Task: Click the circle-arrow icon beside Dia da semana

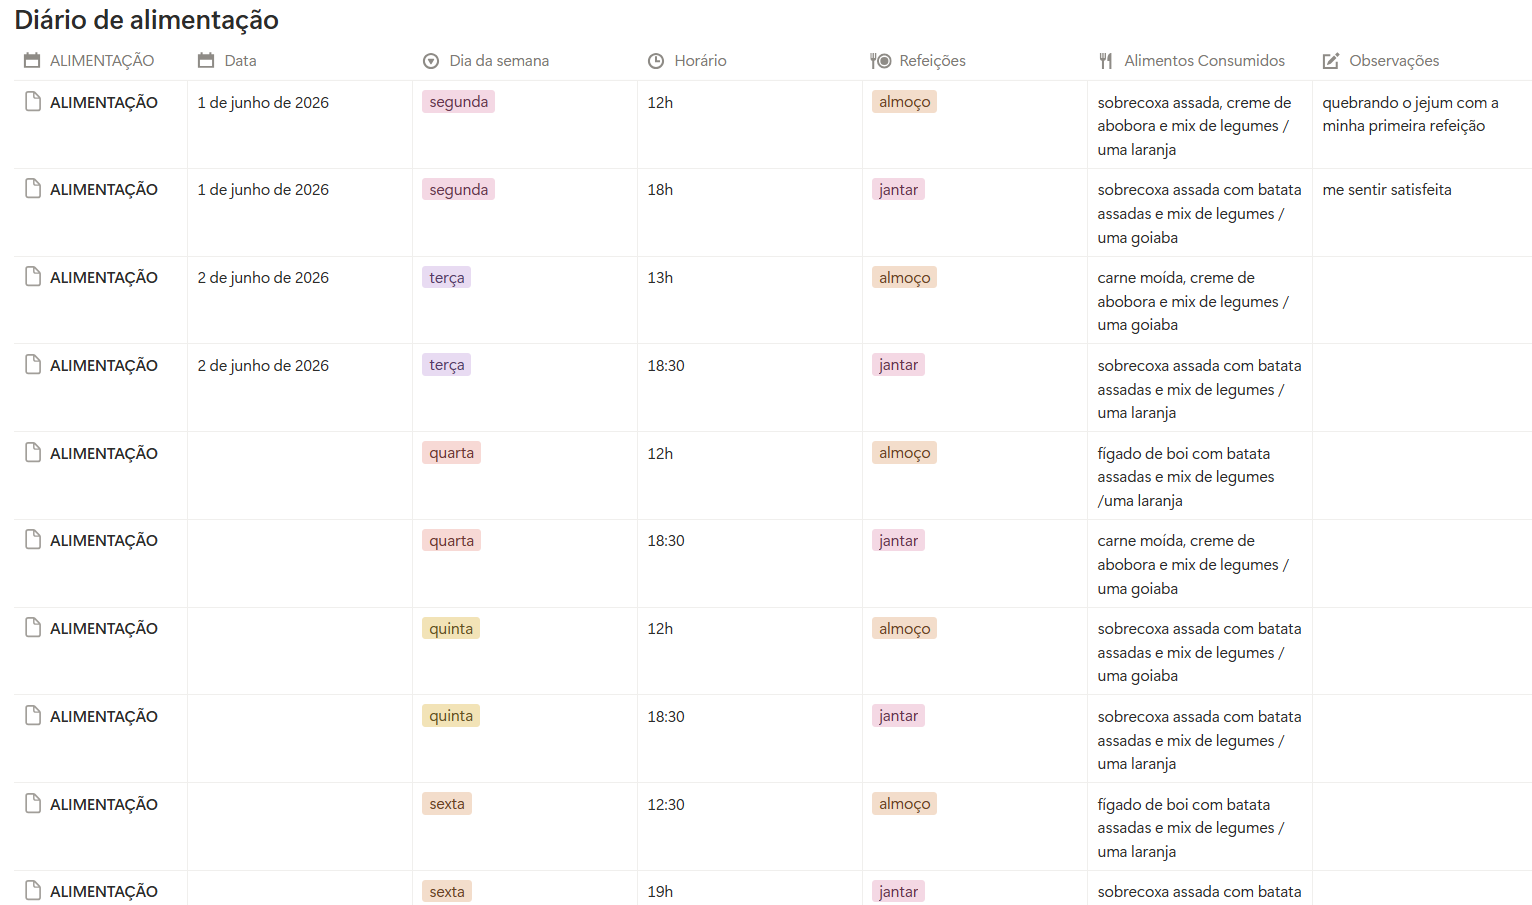Action: click(431, 61)
